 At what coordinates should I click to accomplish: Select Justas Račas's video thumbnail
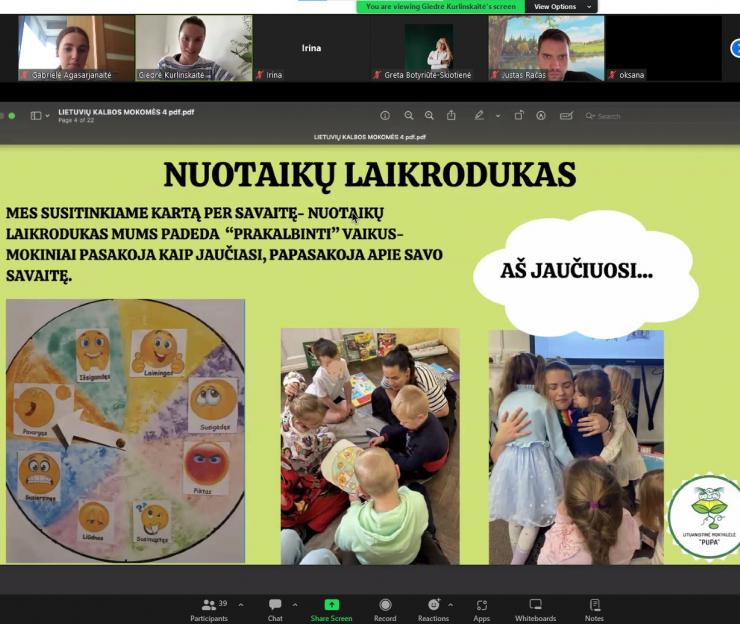(546, 48)
